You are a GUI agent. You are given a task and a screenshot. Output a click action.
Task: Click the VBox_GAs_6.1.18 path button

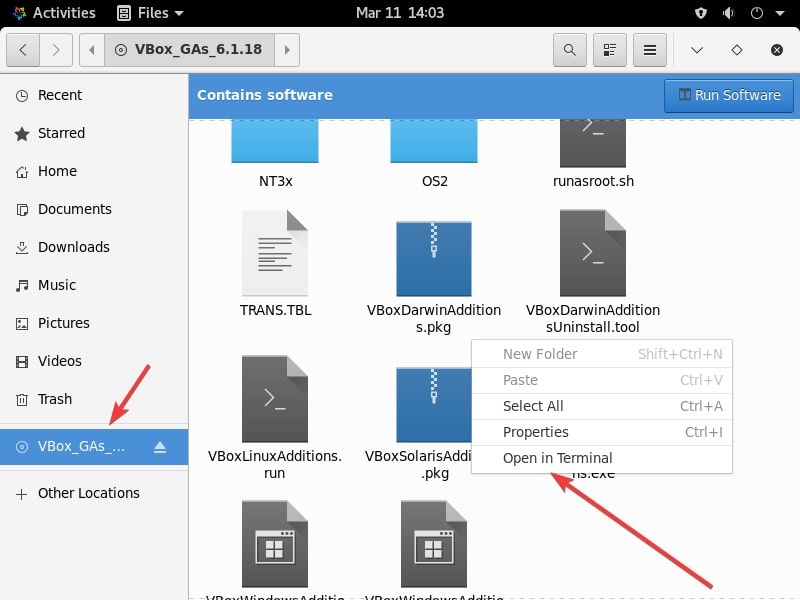190,50
